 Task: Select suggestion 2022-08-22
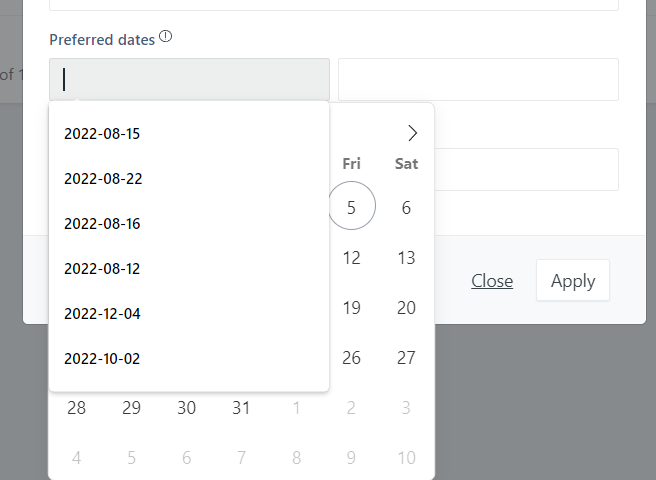(189, 179)
